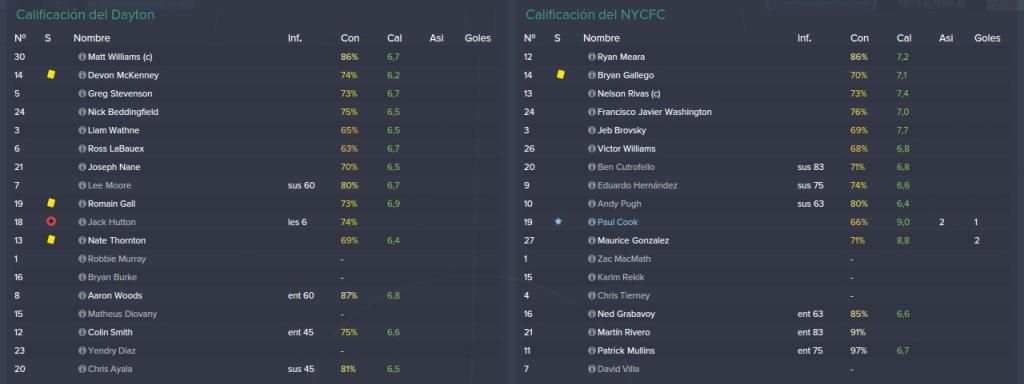Click info icon next to Maurice Gonzalez

591,240
